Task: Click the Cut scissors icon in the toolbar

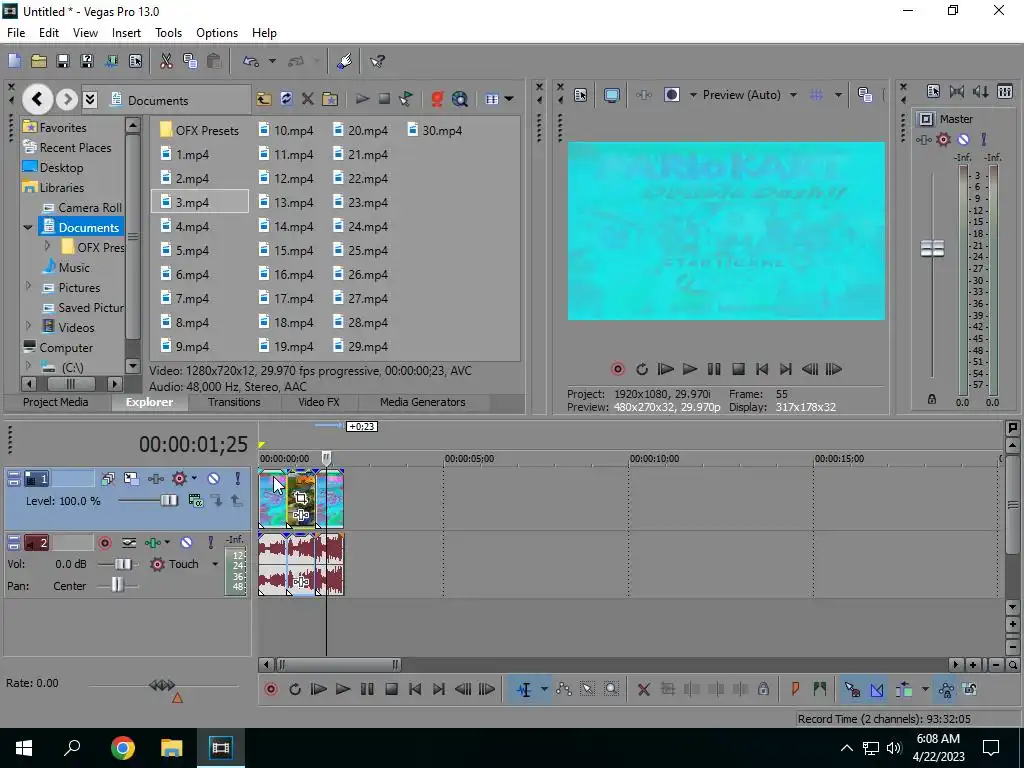Action: click(x=166, y=61)
